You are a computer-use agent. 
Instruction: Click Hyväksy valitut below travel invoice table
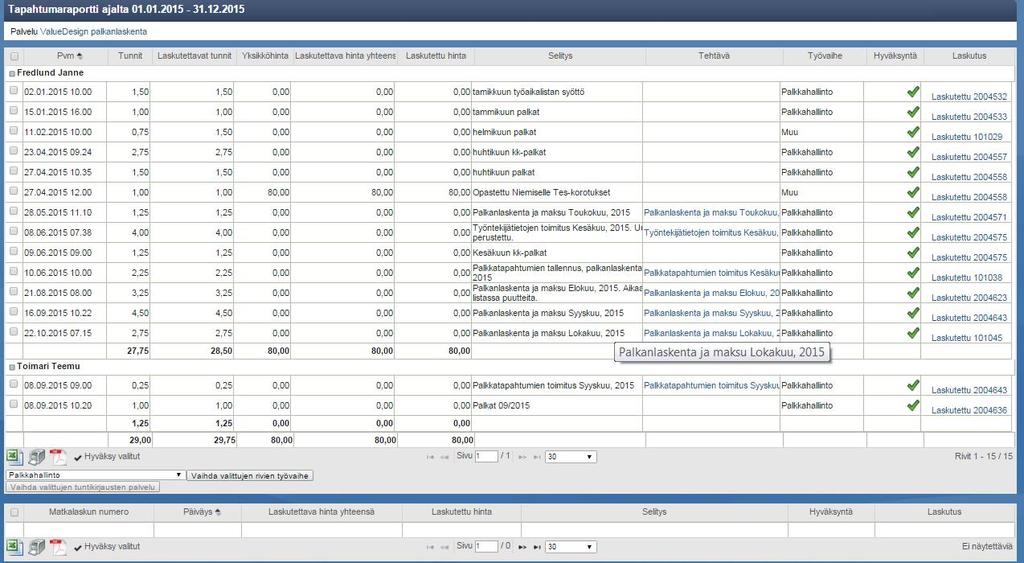[107, 547]
